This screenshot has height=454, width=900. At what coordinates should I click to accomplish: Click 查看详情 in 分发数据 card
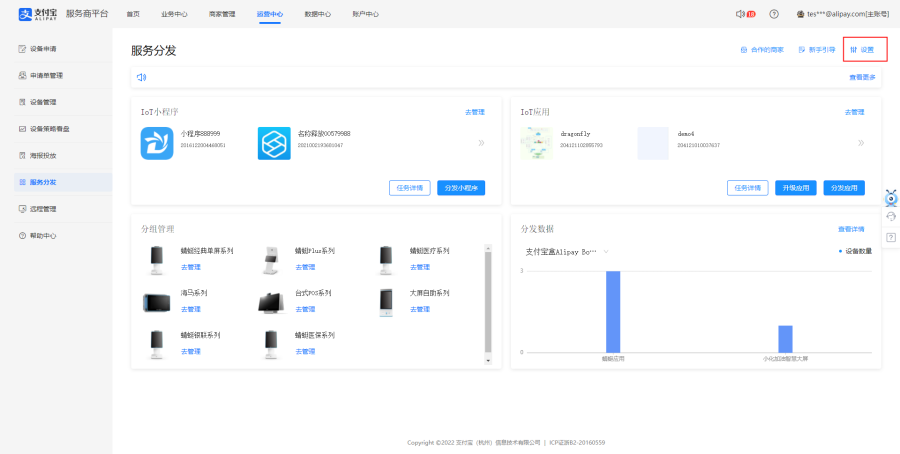[x=851, y=229]
